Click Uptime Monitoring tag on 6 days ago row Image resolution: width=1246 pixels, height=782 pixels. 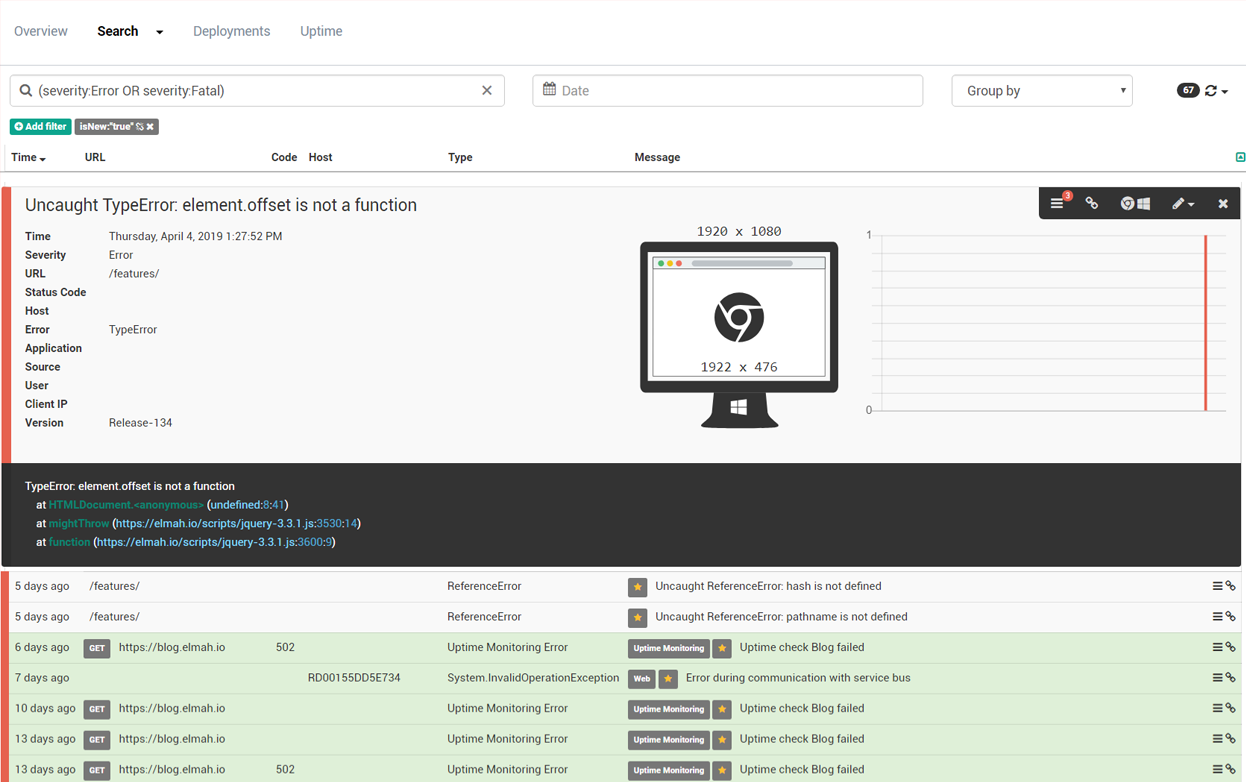(x=669, y=648)
